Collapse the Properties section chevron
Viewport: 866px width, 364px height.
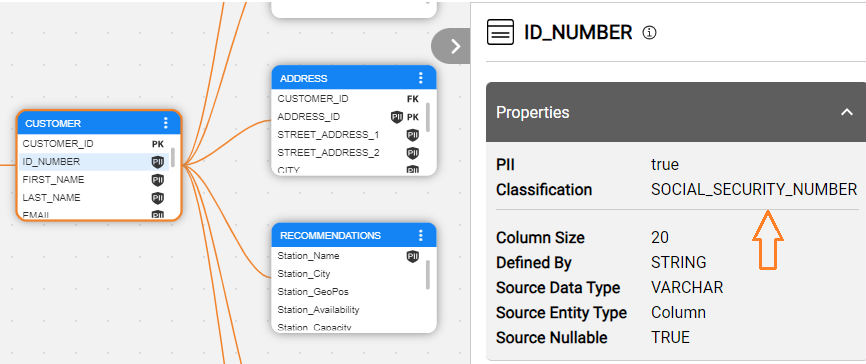[846, 112]
